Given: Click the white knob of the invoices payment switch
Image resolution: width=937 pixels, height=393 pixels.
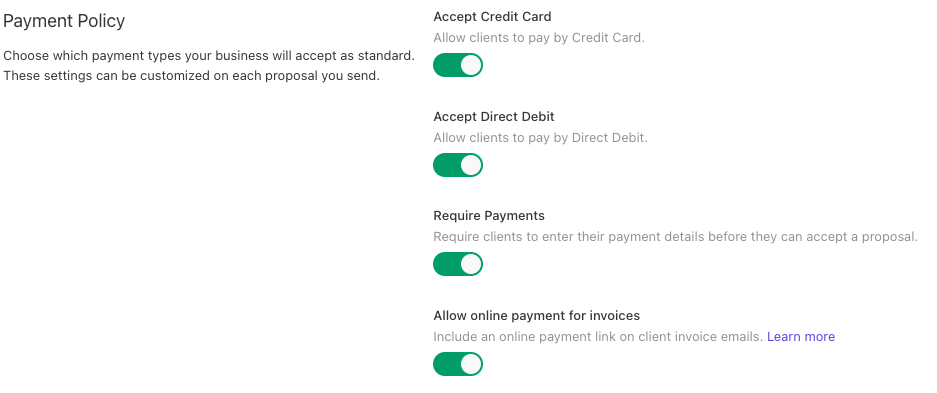Looking at the screenshot, I should pyautogui.click(x=471, y=364).
